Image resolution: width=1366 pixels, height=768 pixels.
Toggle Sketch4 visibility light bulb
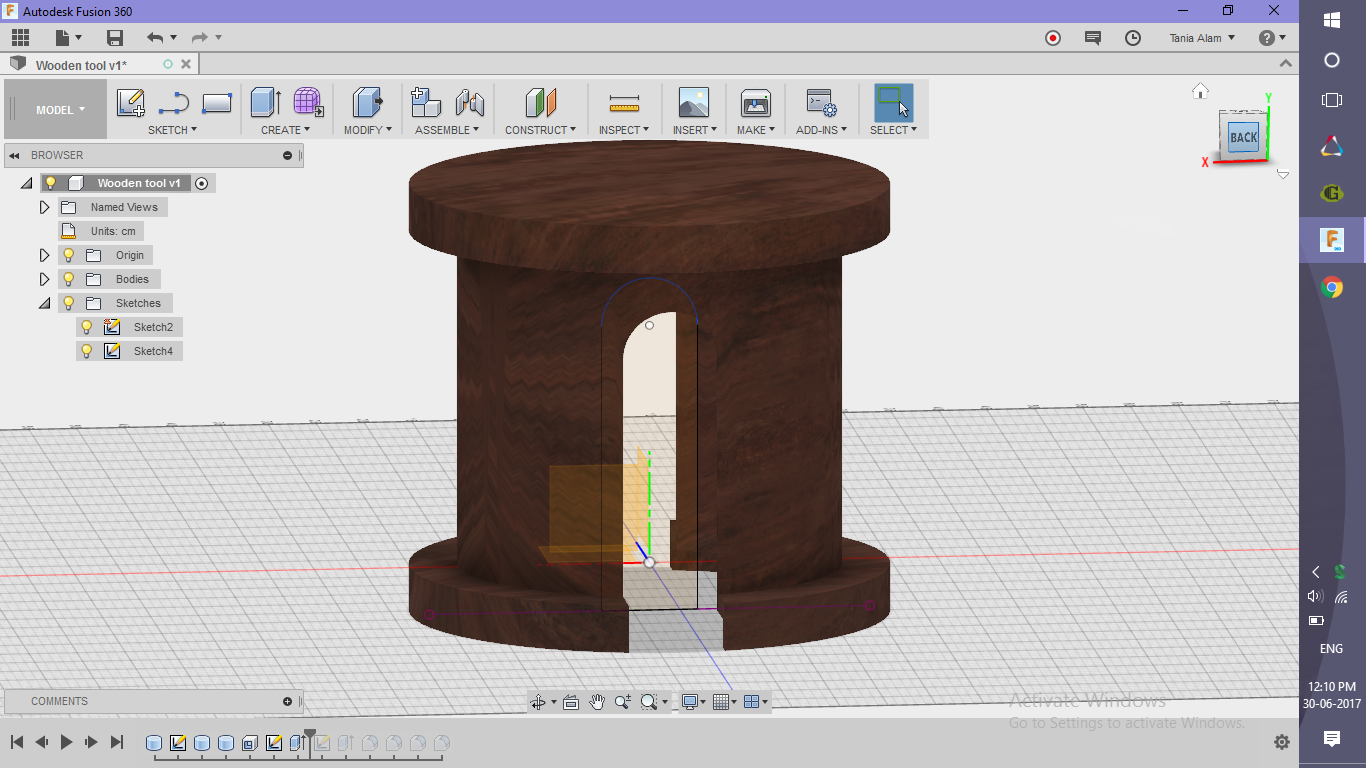click(87, 351)
